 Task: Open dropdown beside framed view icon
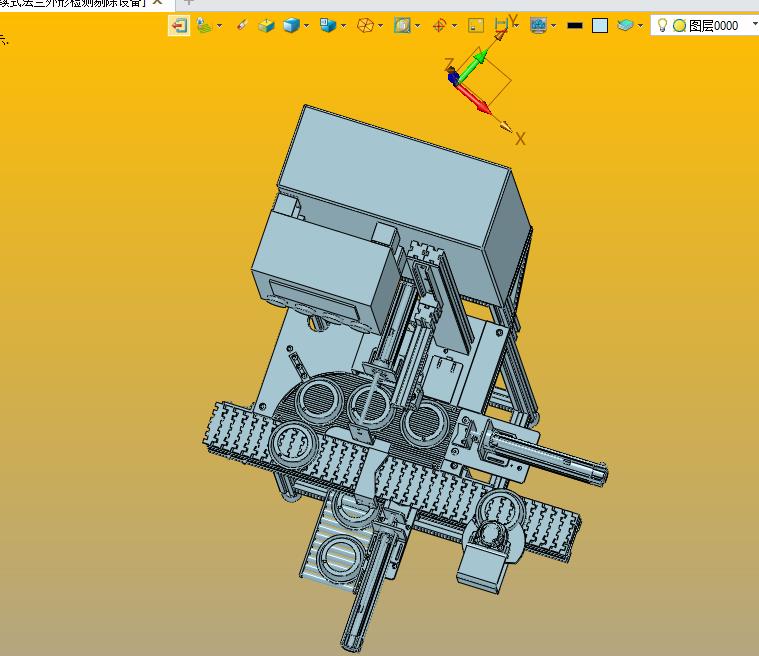417,26
